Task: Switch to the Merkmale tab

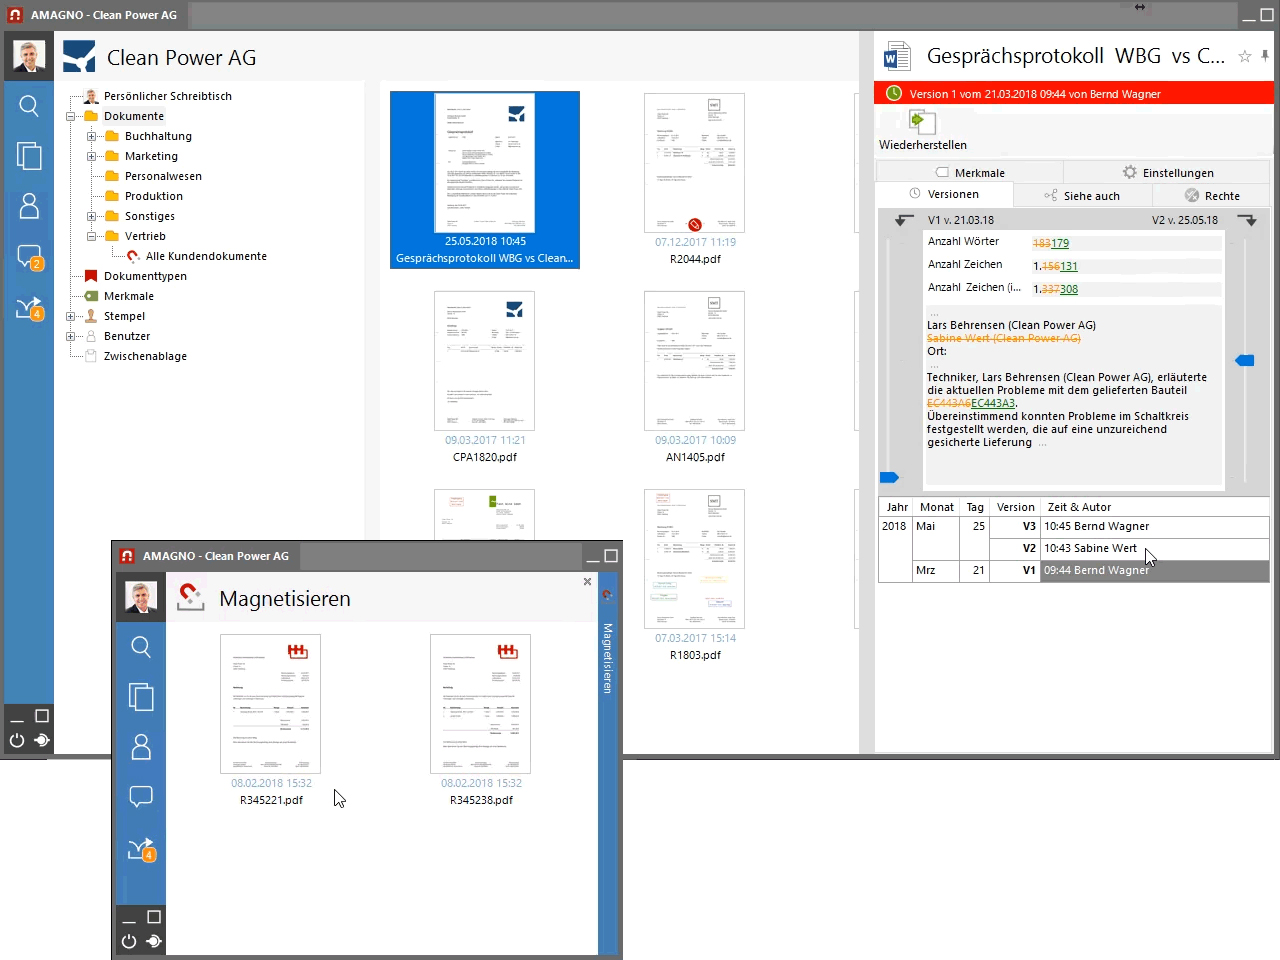Action: click(970, 172)
